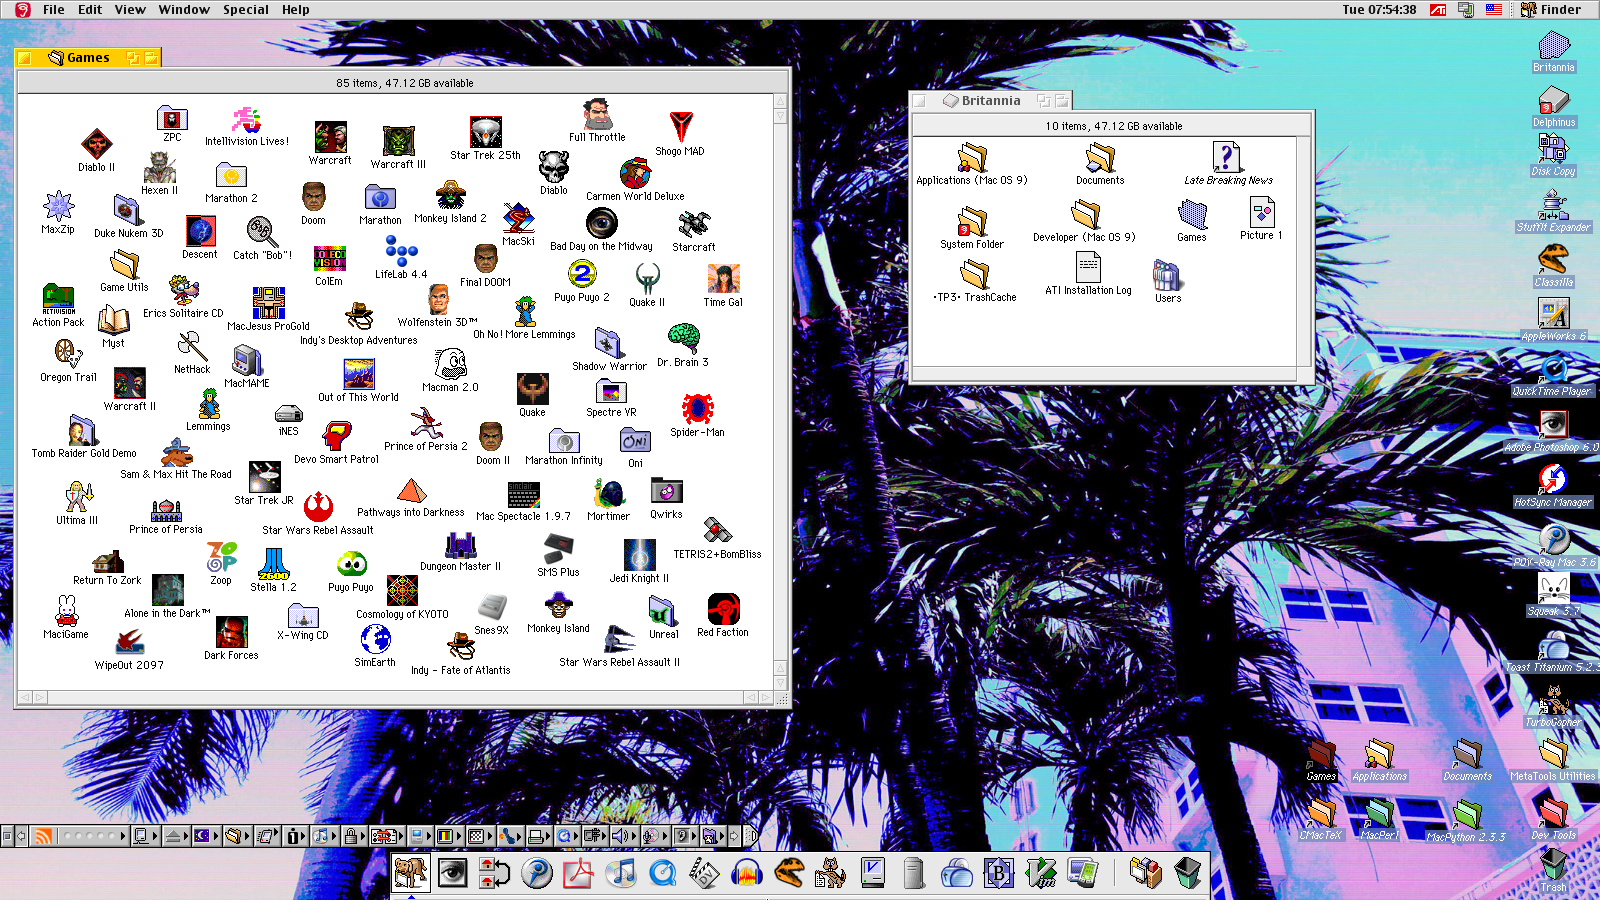Open the File menu
The image size is (1600, 900).
tap(54, 9)
